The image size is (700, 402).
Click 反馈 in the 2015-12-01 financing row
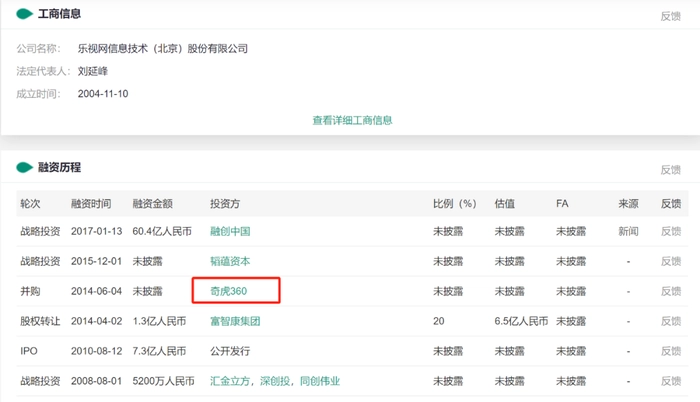[670, 261]
